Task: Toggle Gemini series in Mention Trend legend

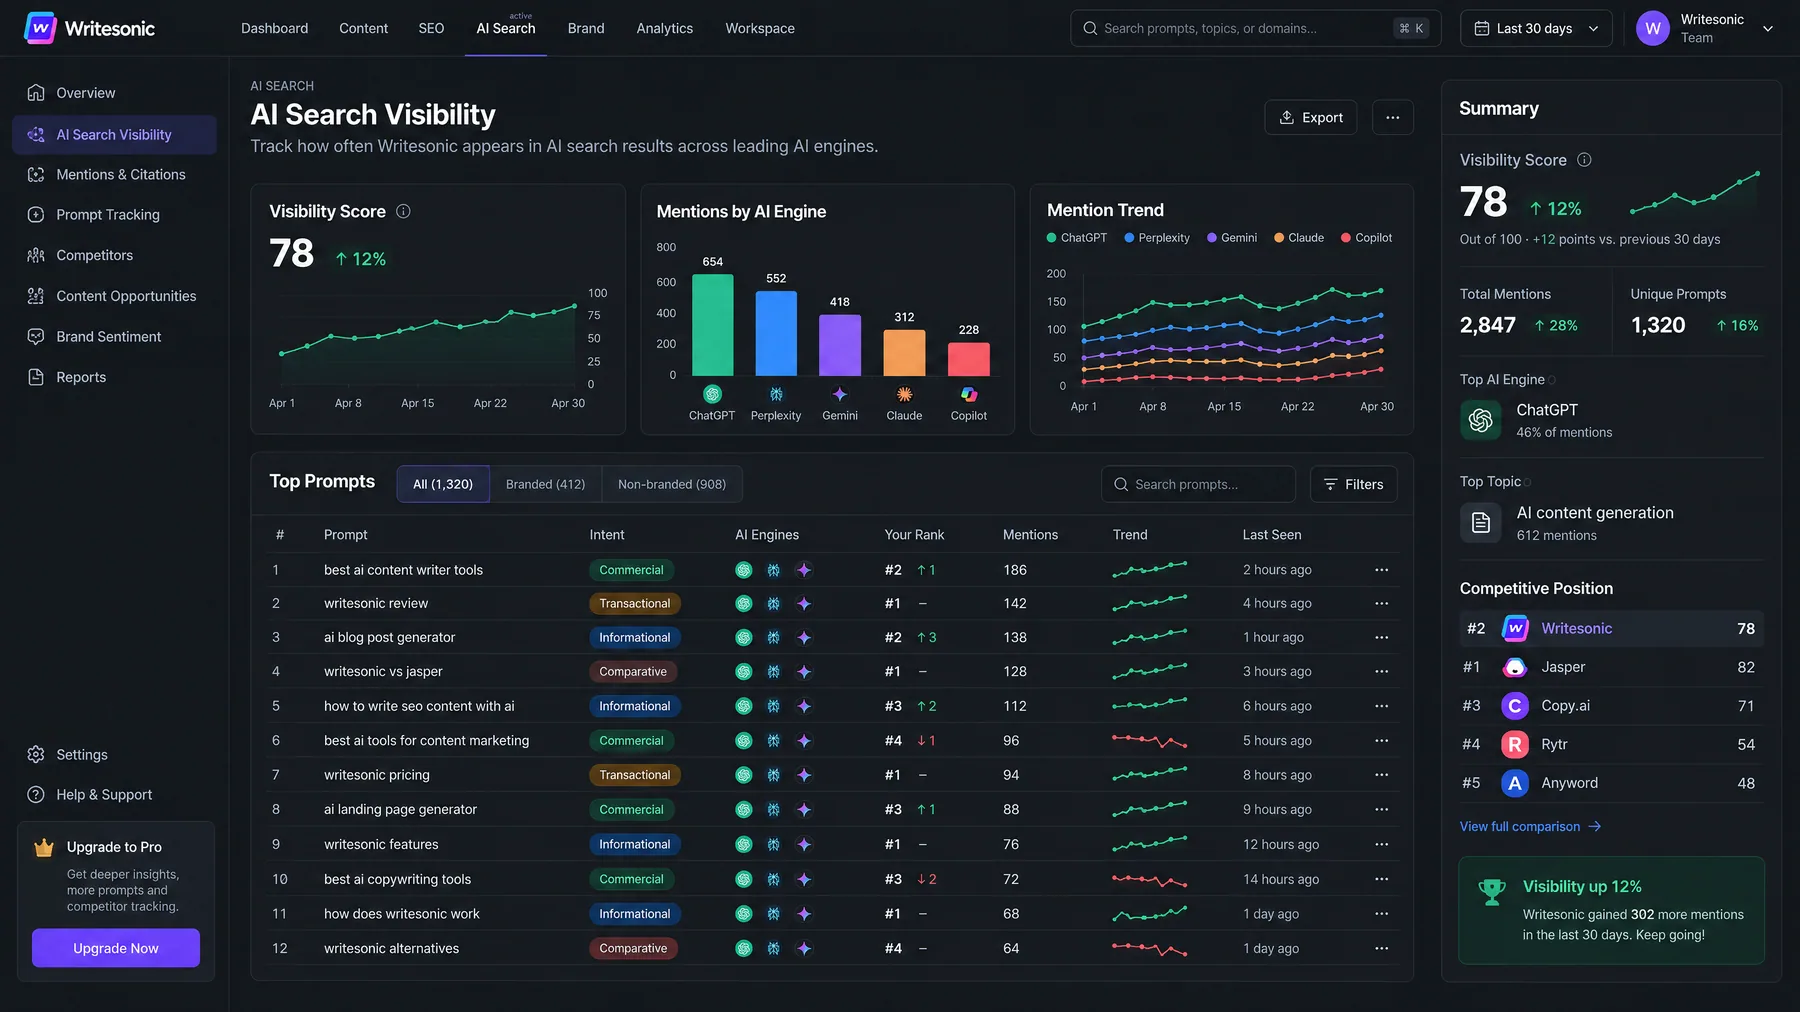Action: click(x=1232, y=238)
